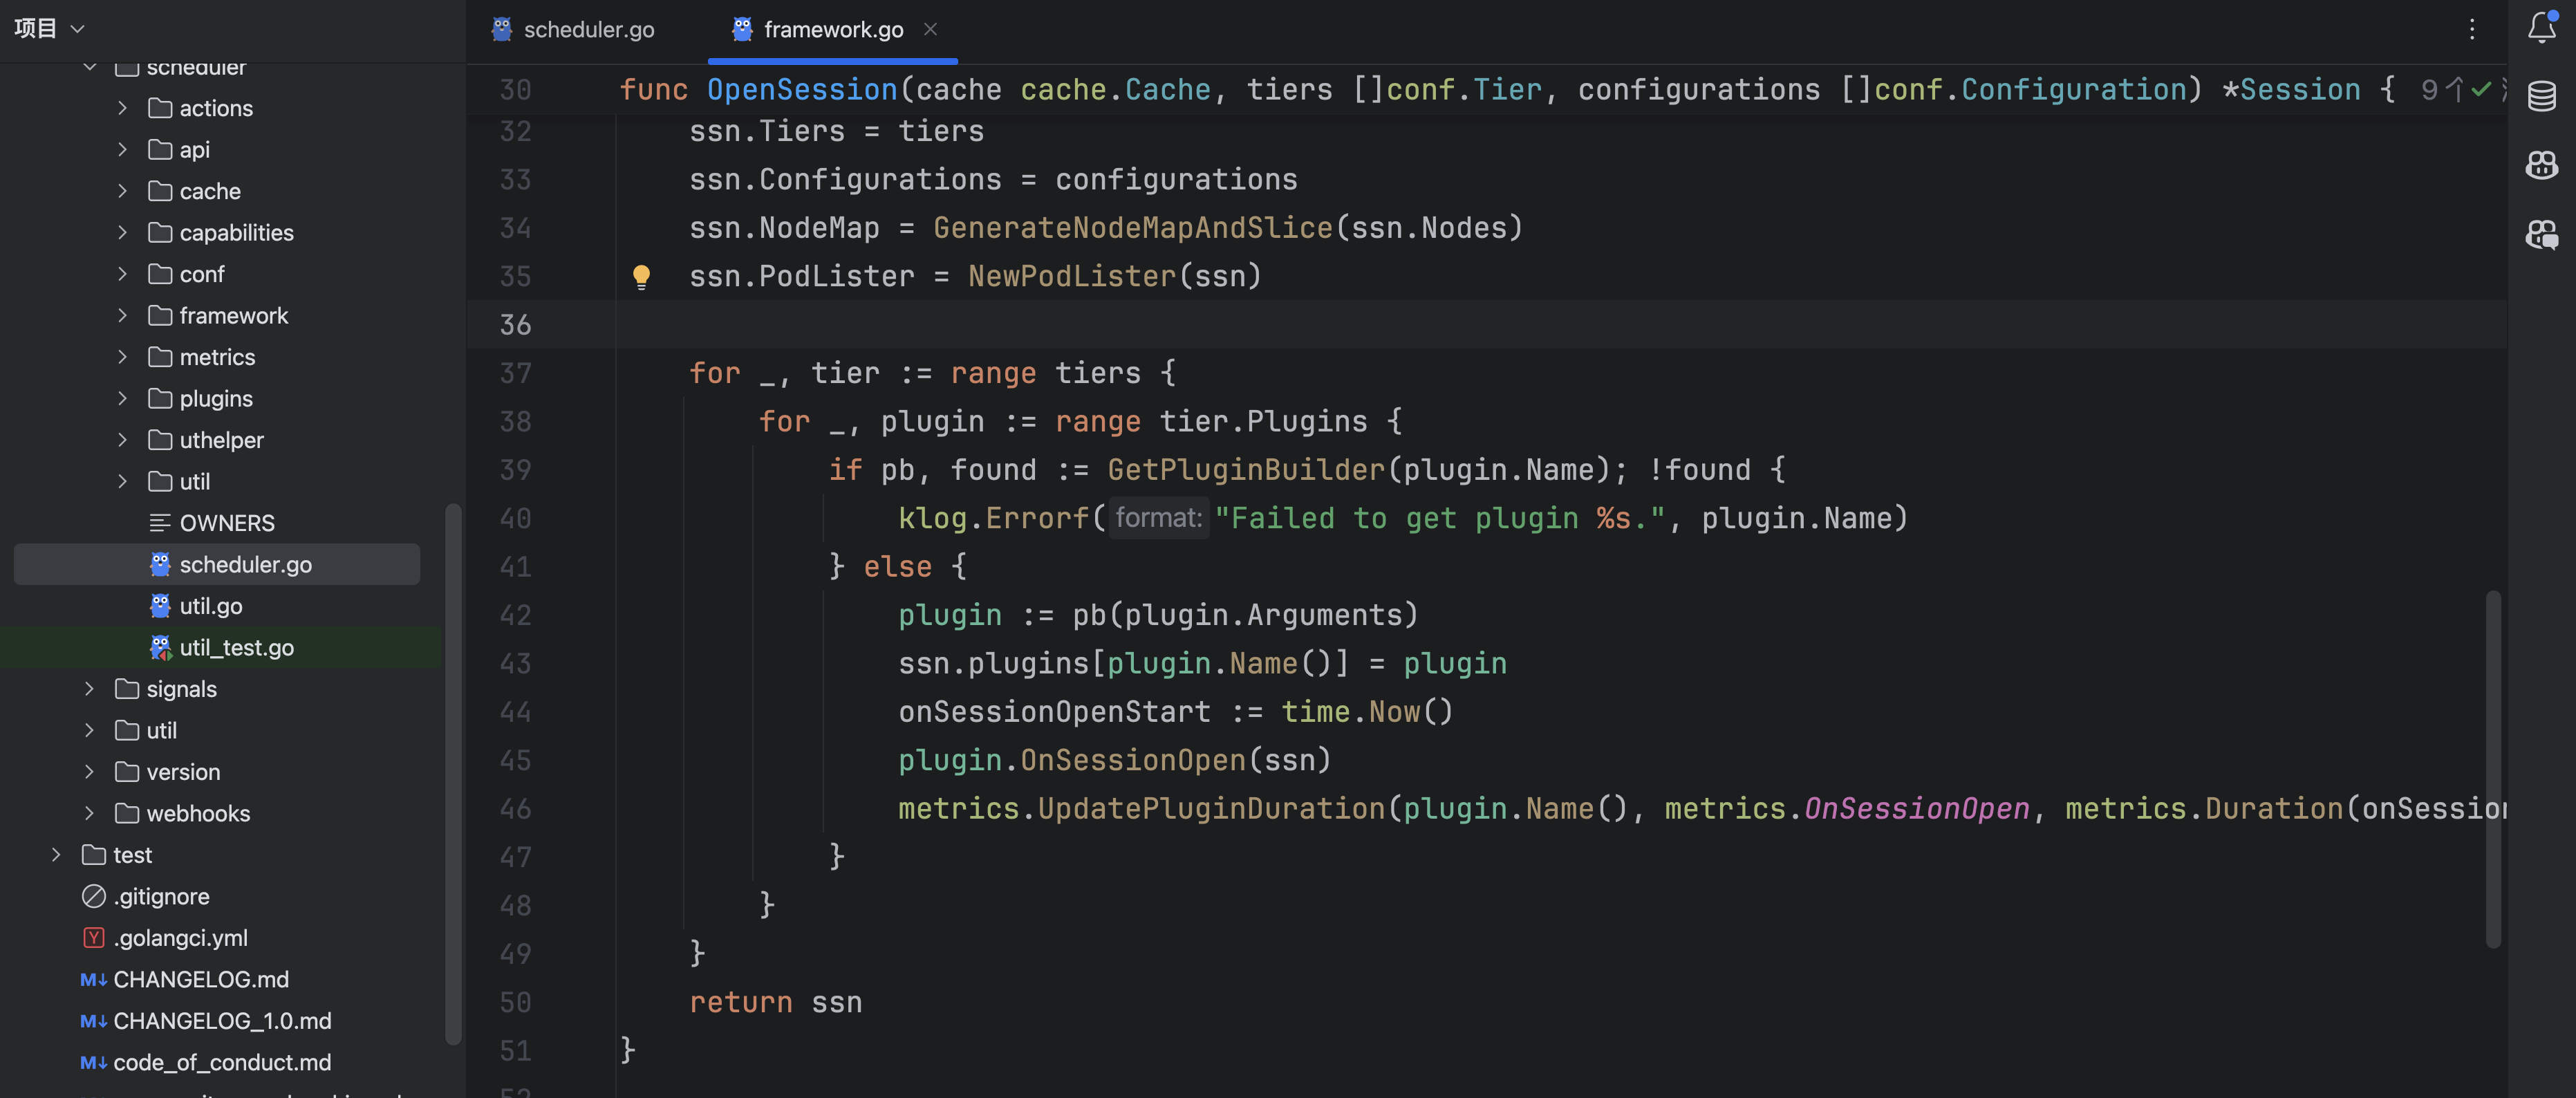This screenshot has width=2576, height=1098.
Task: Click the lightbulb quick-fix icon on line 35
Action: (641, 277)
